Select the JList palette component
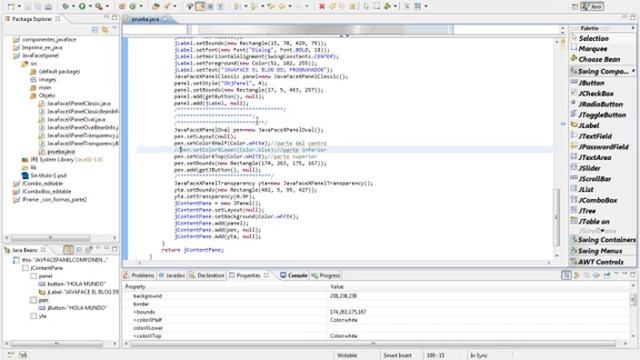 [586, 189]
